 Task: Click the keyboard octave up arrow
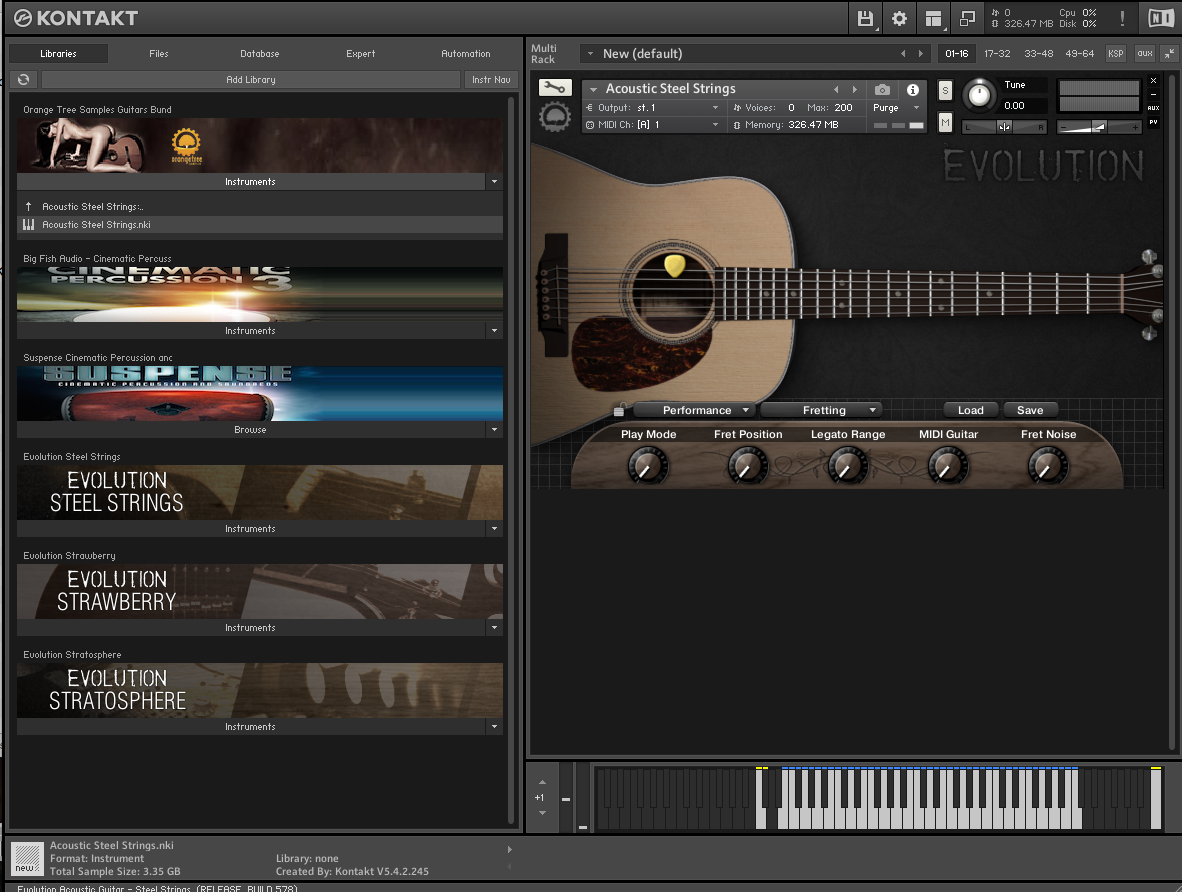point(542,782)
